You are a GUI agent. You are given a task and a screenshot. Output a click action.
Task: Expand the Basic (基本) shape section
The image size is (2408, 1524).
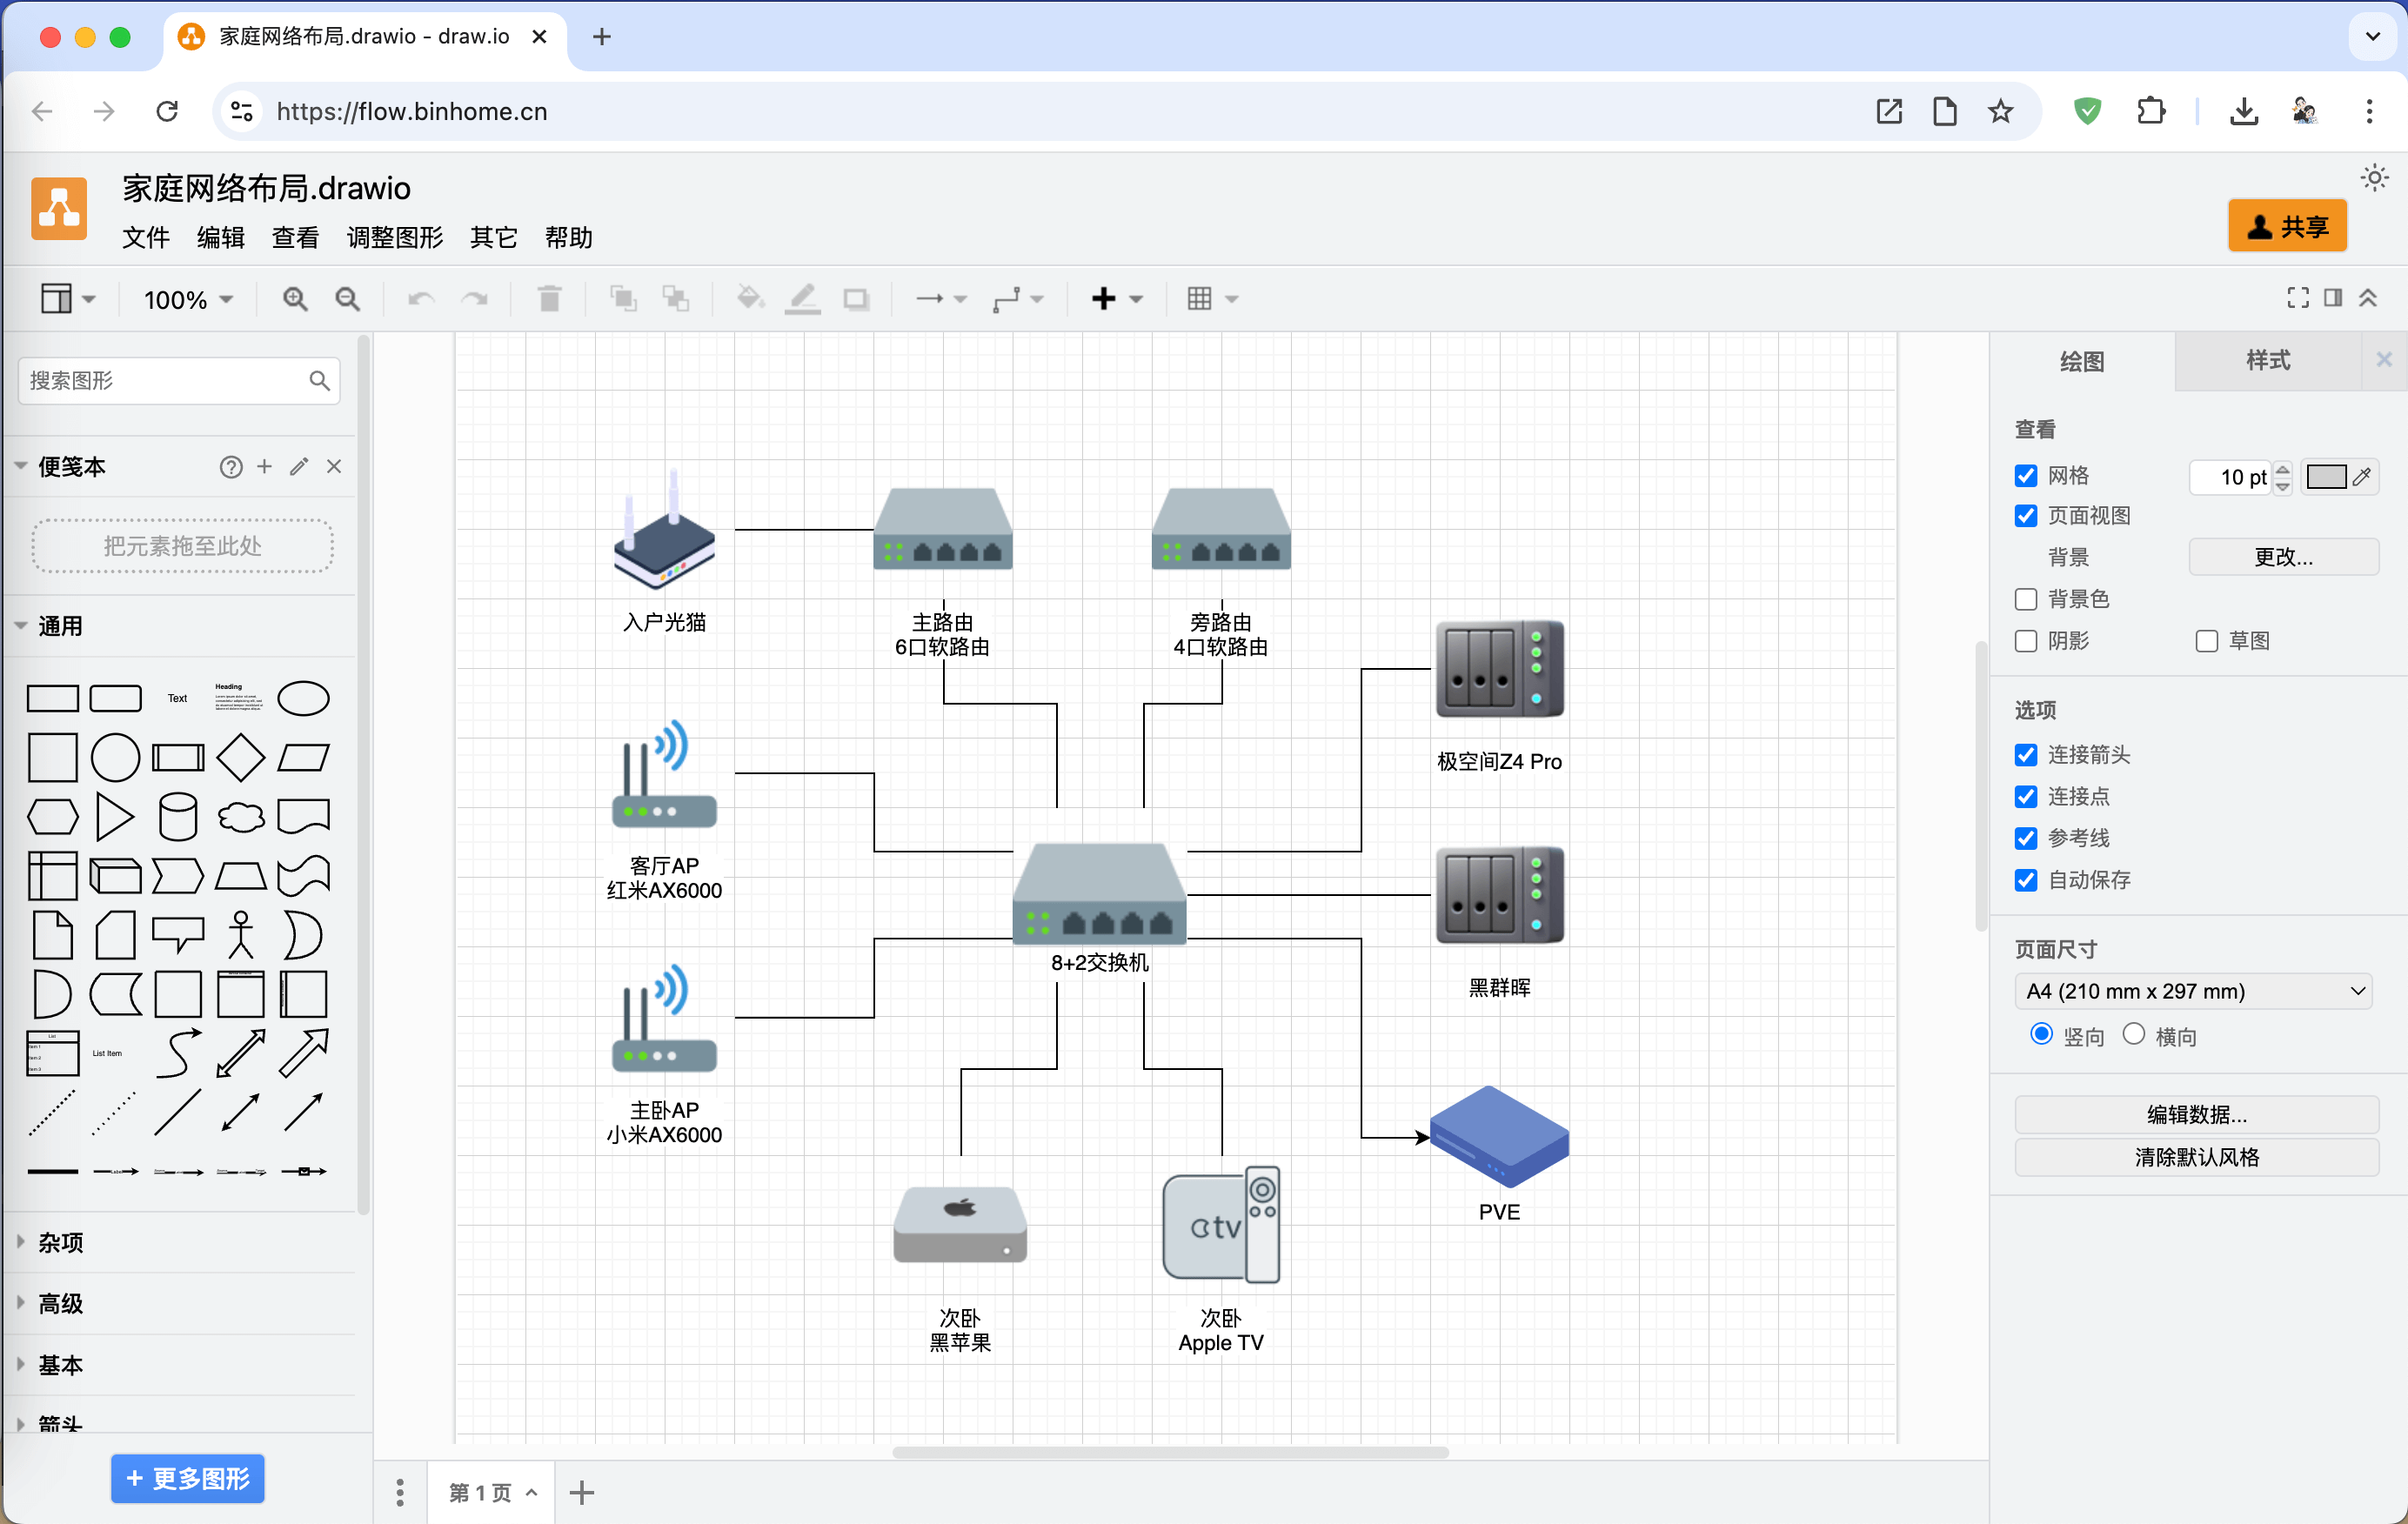click(180, 1365)
